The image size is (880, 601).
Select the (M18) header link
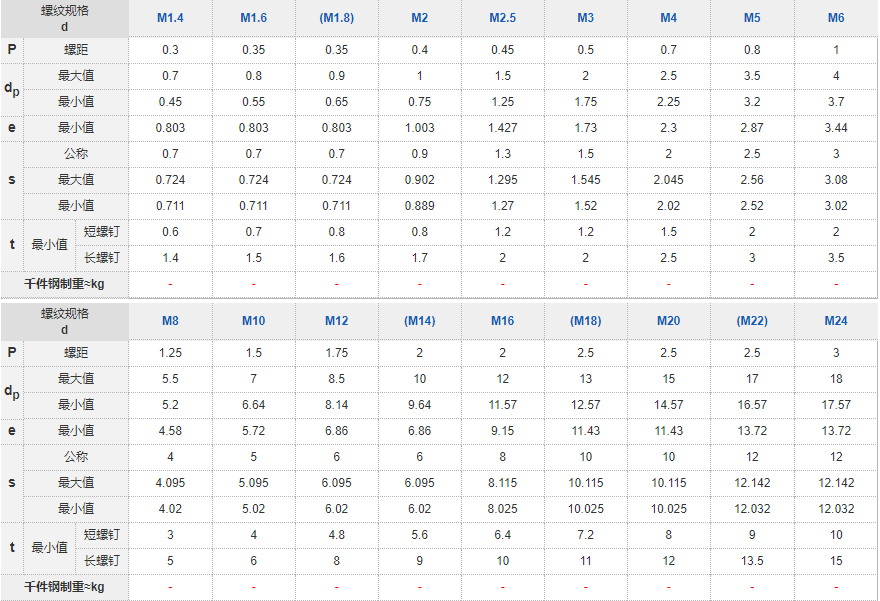[x=585, y=321]
